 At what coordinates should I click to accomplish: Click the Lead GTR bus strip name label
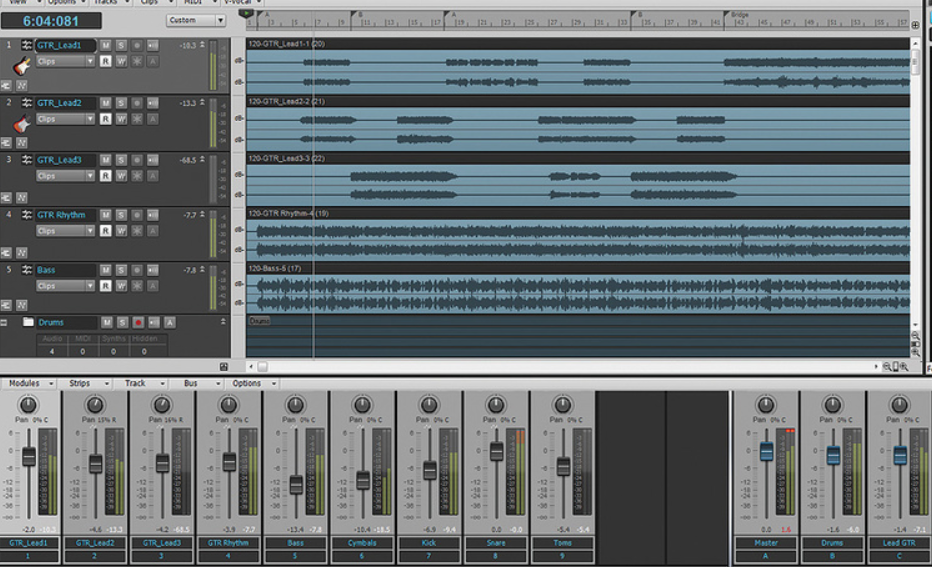(899, 543)
